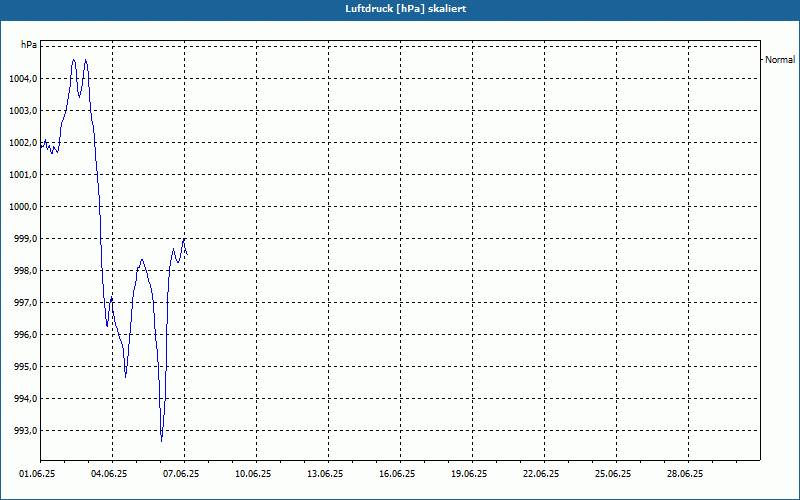800x500 pixels.
Task: Click the 04.06.25 date label
Action: [109, 474]
